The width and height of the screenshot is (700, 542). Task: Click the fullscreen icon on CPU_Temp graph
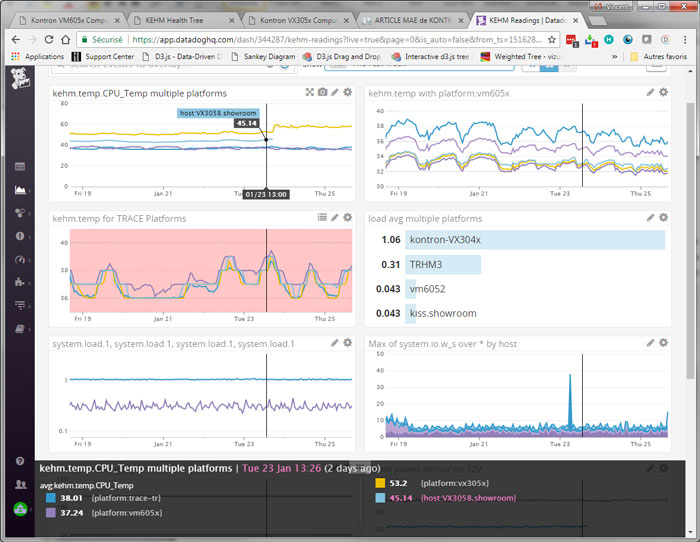click(310, 92)
